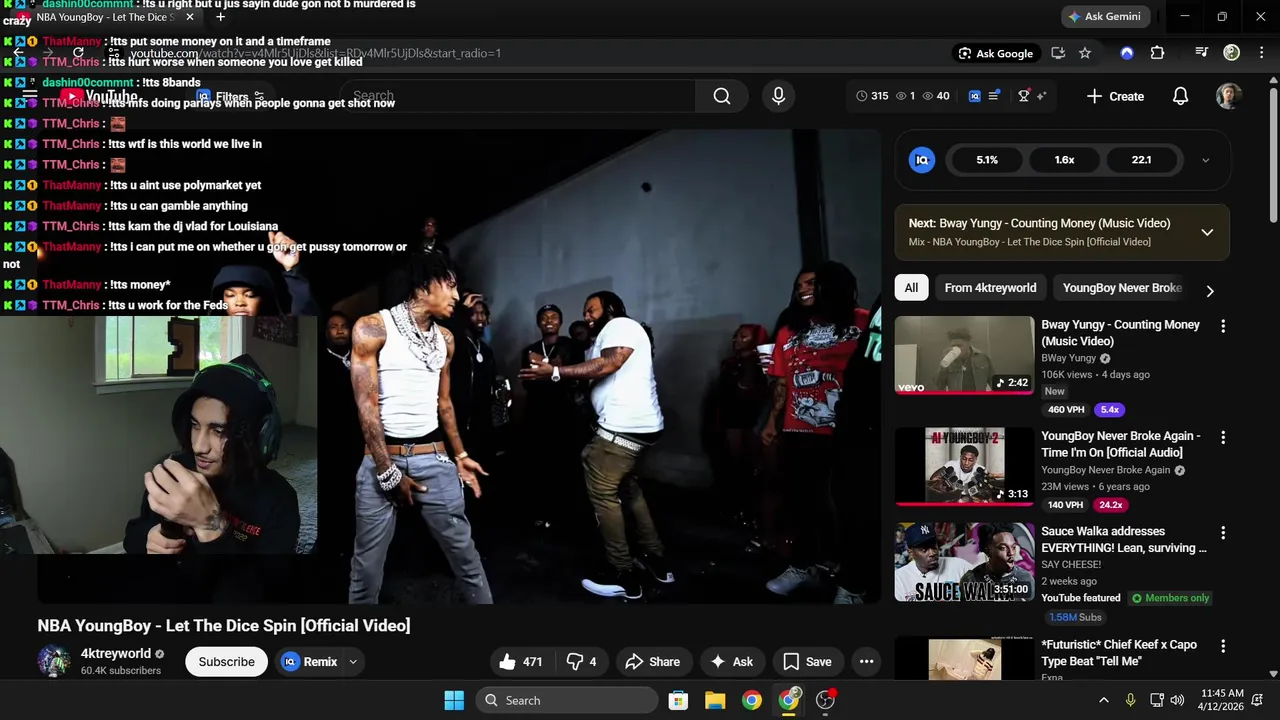The image size is (1280, 720).
Task: Open more actions ellipsis under the video
Action: tap(866, 661)
